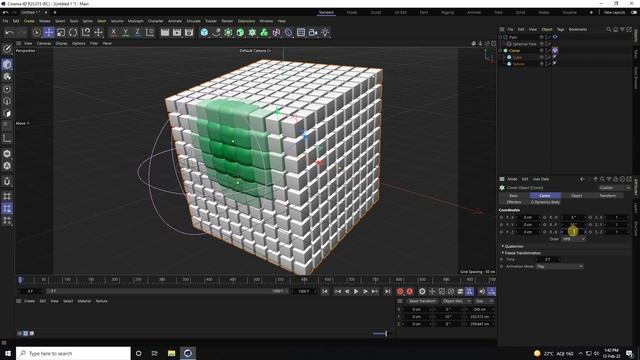Viewport: 640px width, 360px height.
Task: Click the Render View clapperboard icon
Action: click(x=164, y=32)
